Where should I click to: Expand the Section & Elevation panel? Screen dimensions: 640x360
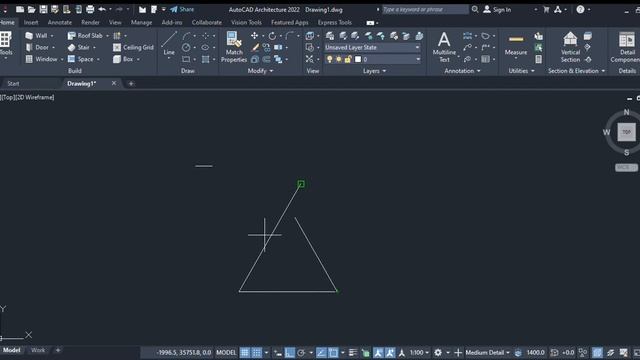(576, 71)
